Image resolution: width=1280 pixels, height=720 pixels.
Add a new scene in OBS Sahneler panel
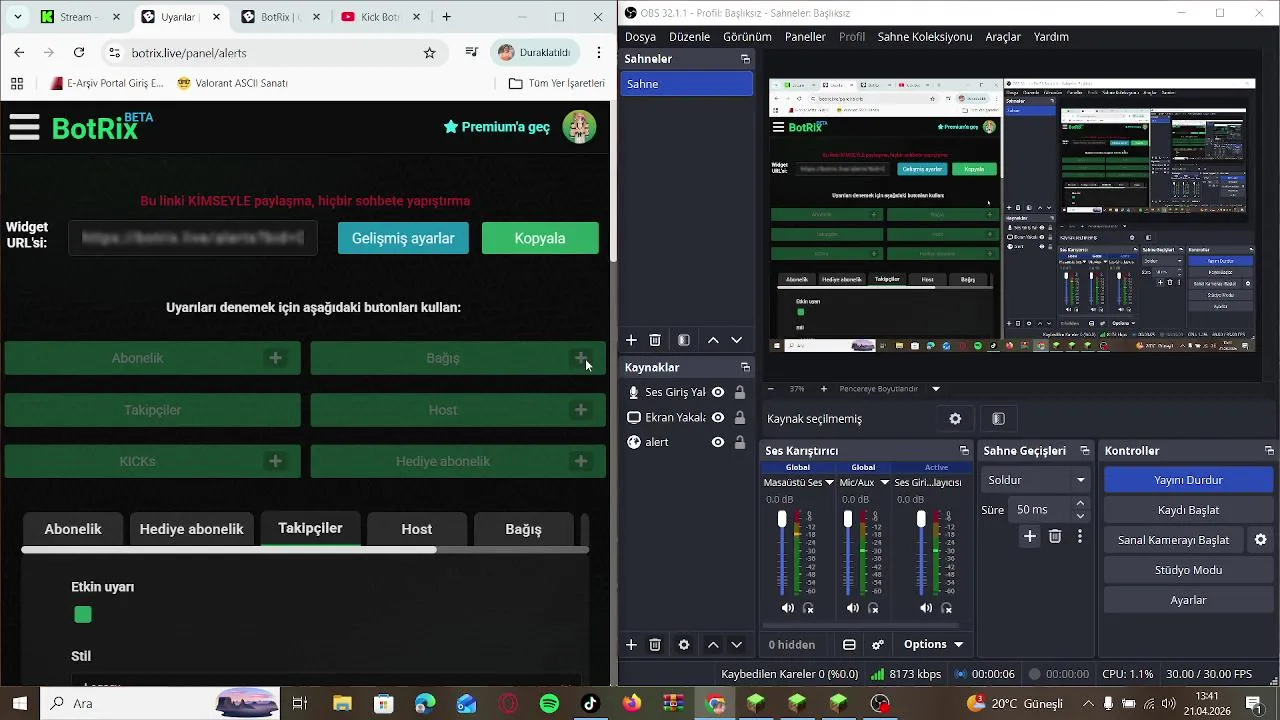[x=631, y=340]
